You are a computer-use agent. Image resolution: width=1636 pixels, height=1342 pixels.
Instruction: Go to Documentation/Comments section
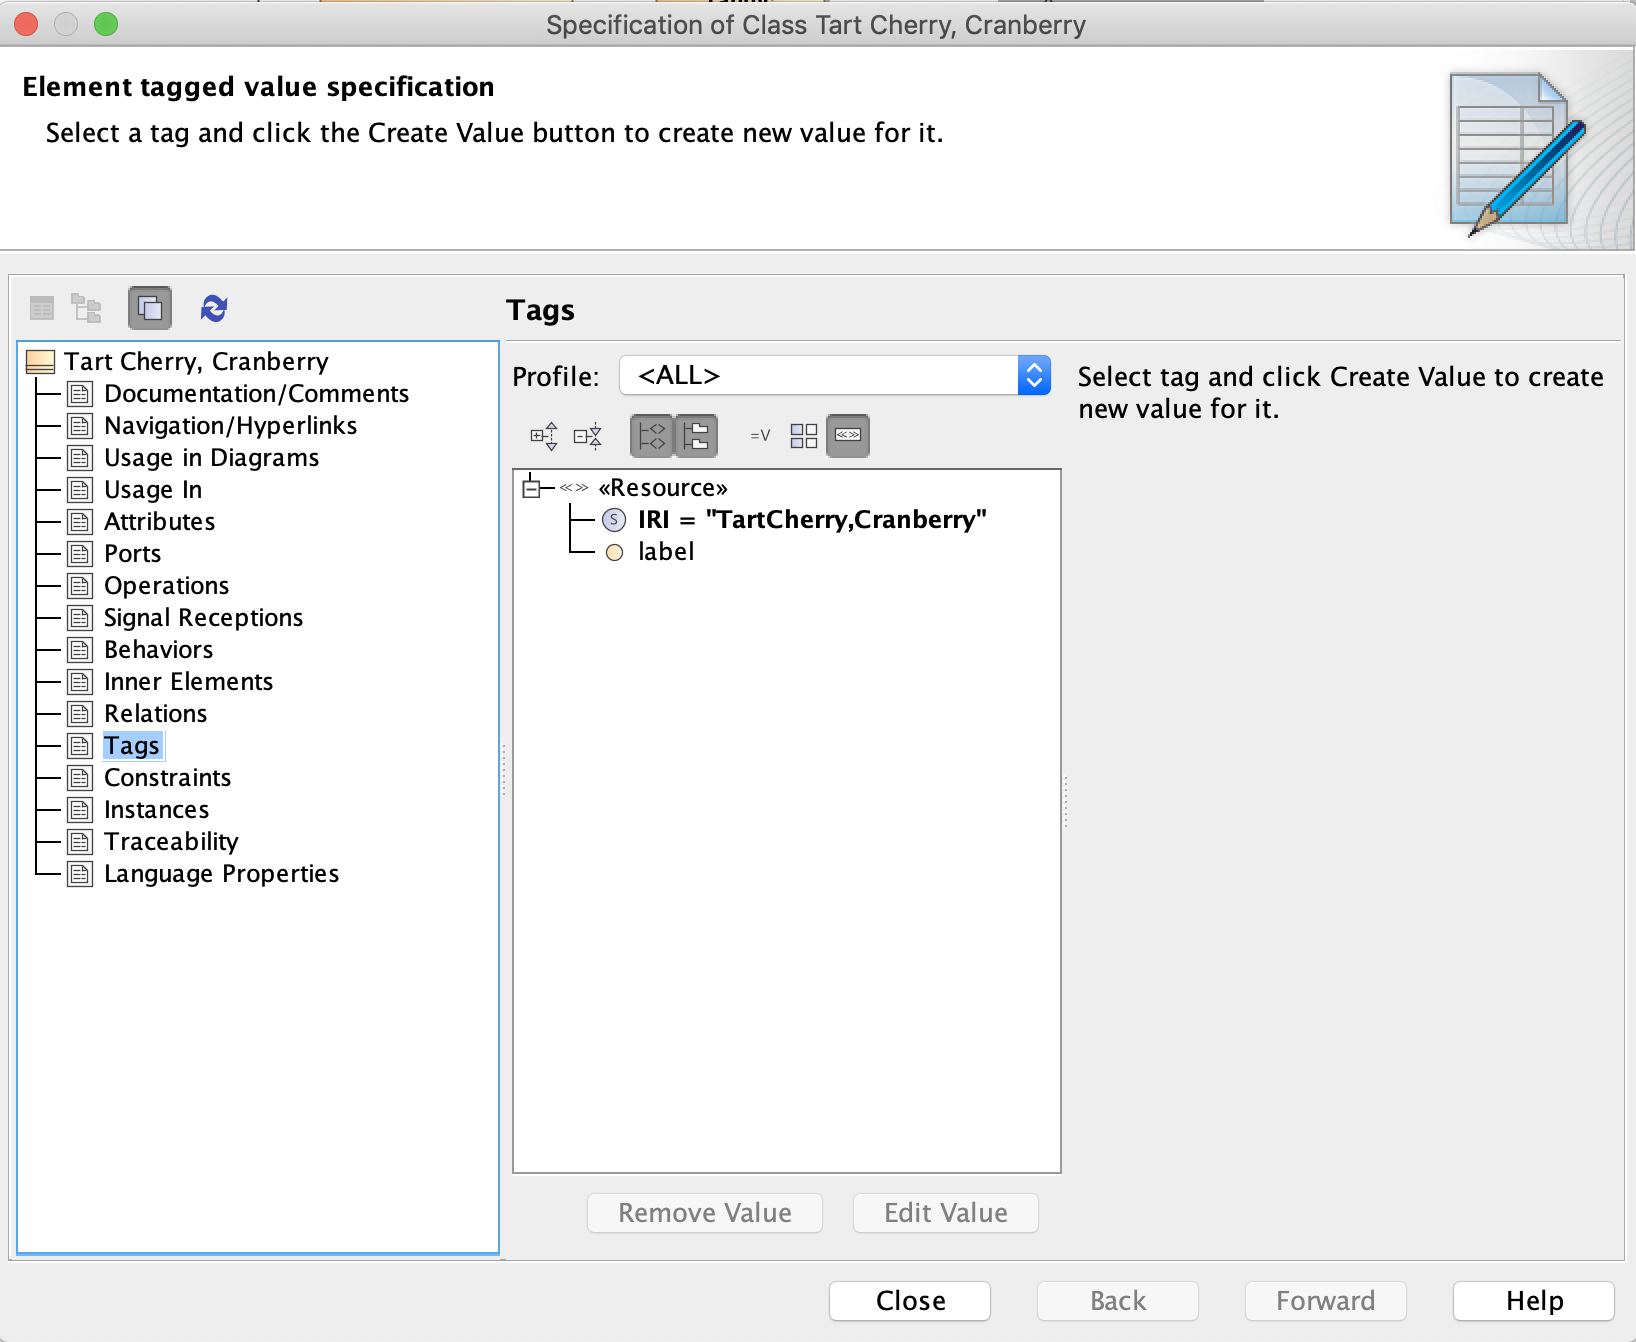pyautogui.click(x=256, y=394)
